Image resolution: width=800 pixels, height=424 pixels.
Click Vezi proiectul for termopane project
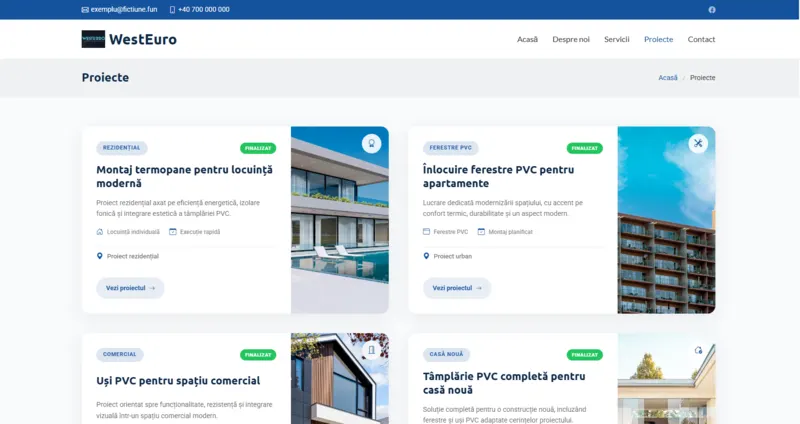(130, 288)
